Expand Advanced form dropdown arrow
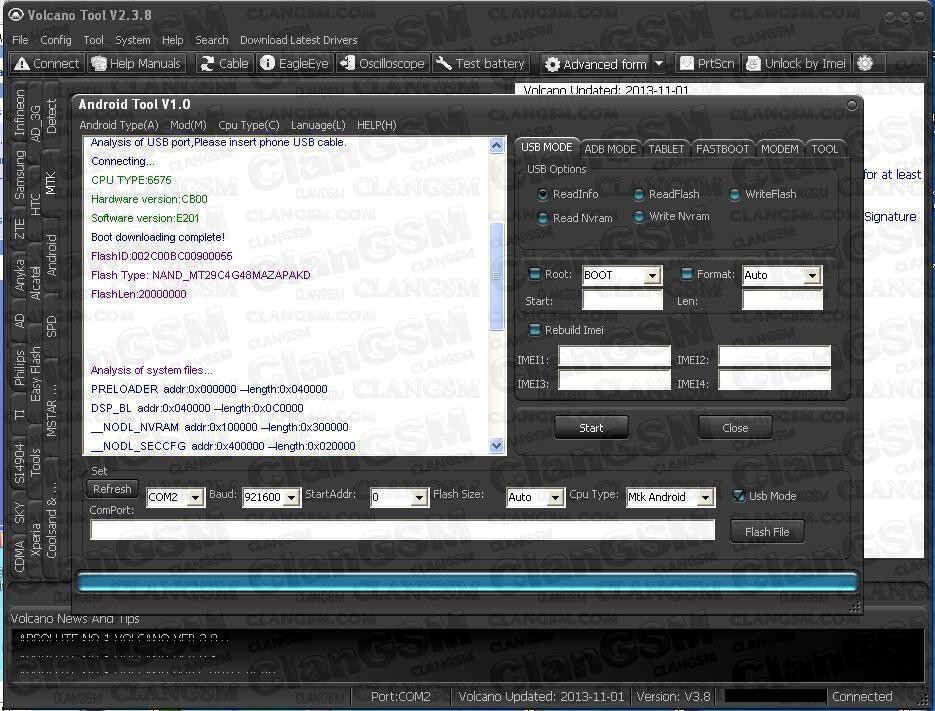 pyautogui.click(x=658, y=63)
